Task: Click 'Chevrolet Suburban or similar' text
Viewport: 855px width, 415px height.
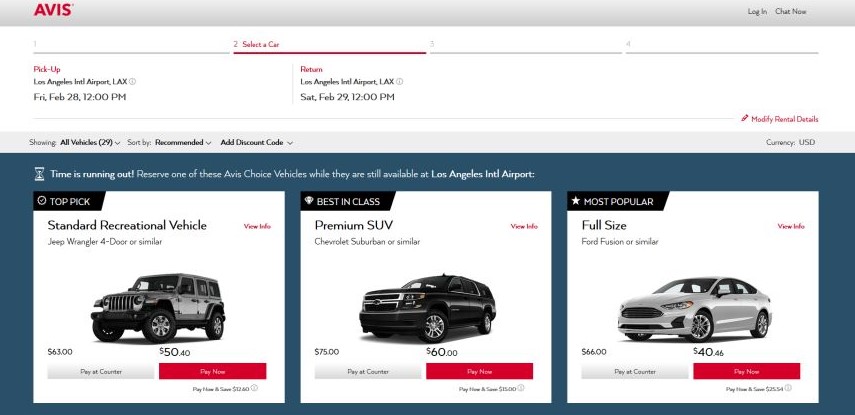Action: [x=367, y=242]
